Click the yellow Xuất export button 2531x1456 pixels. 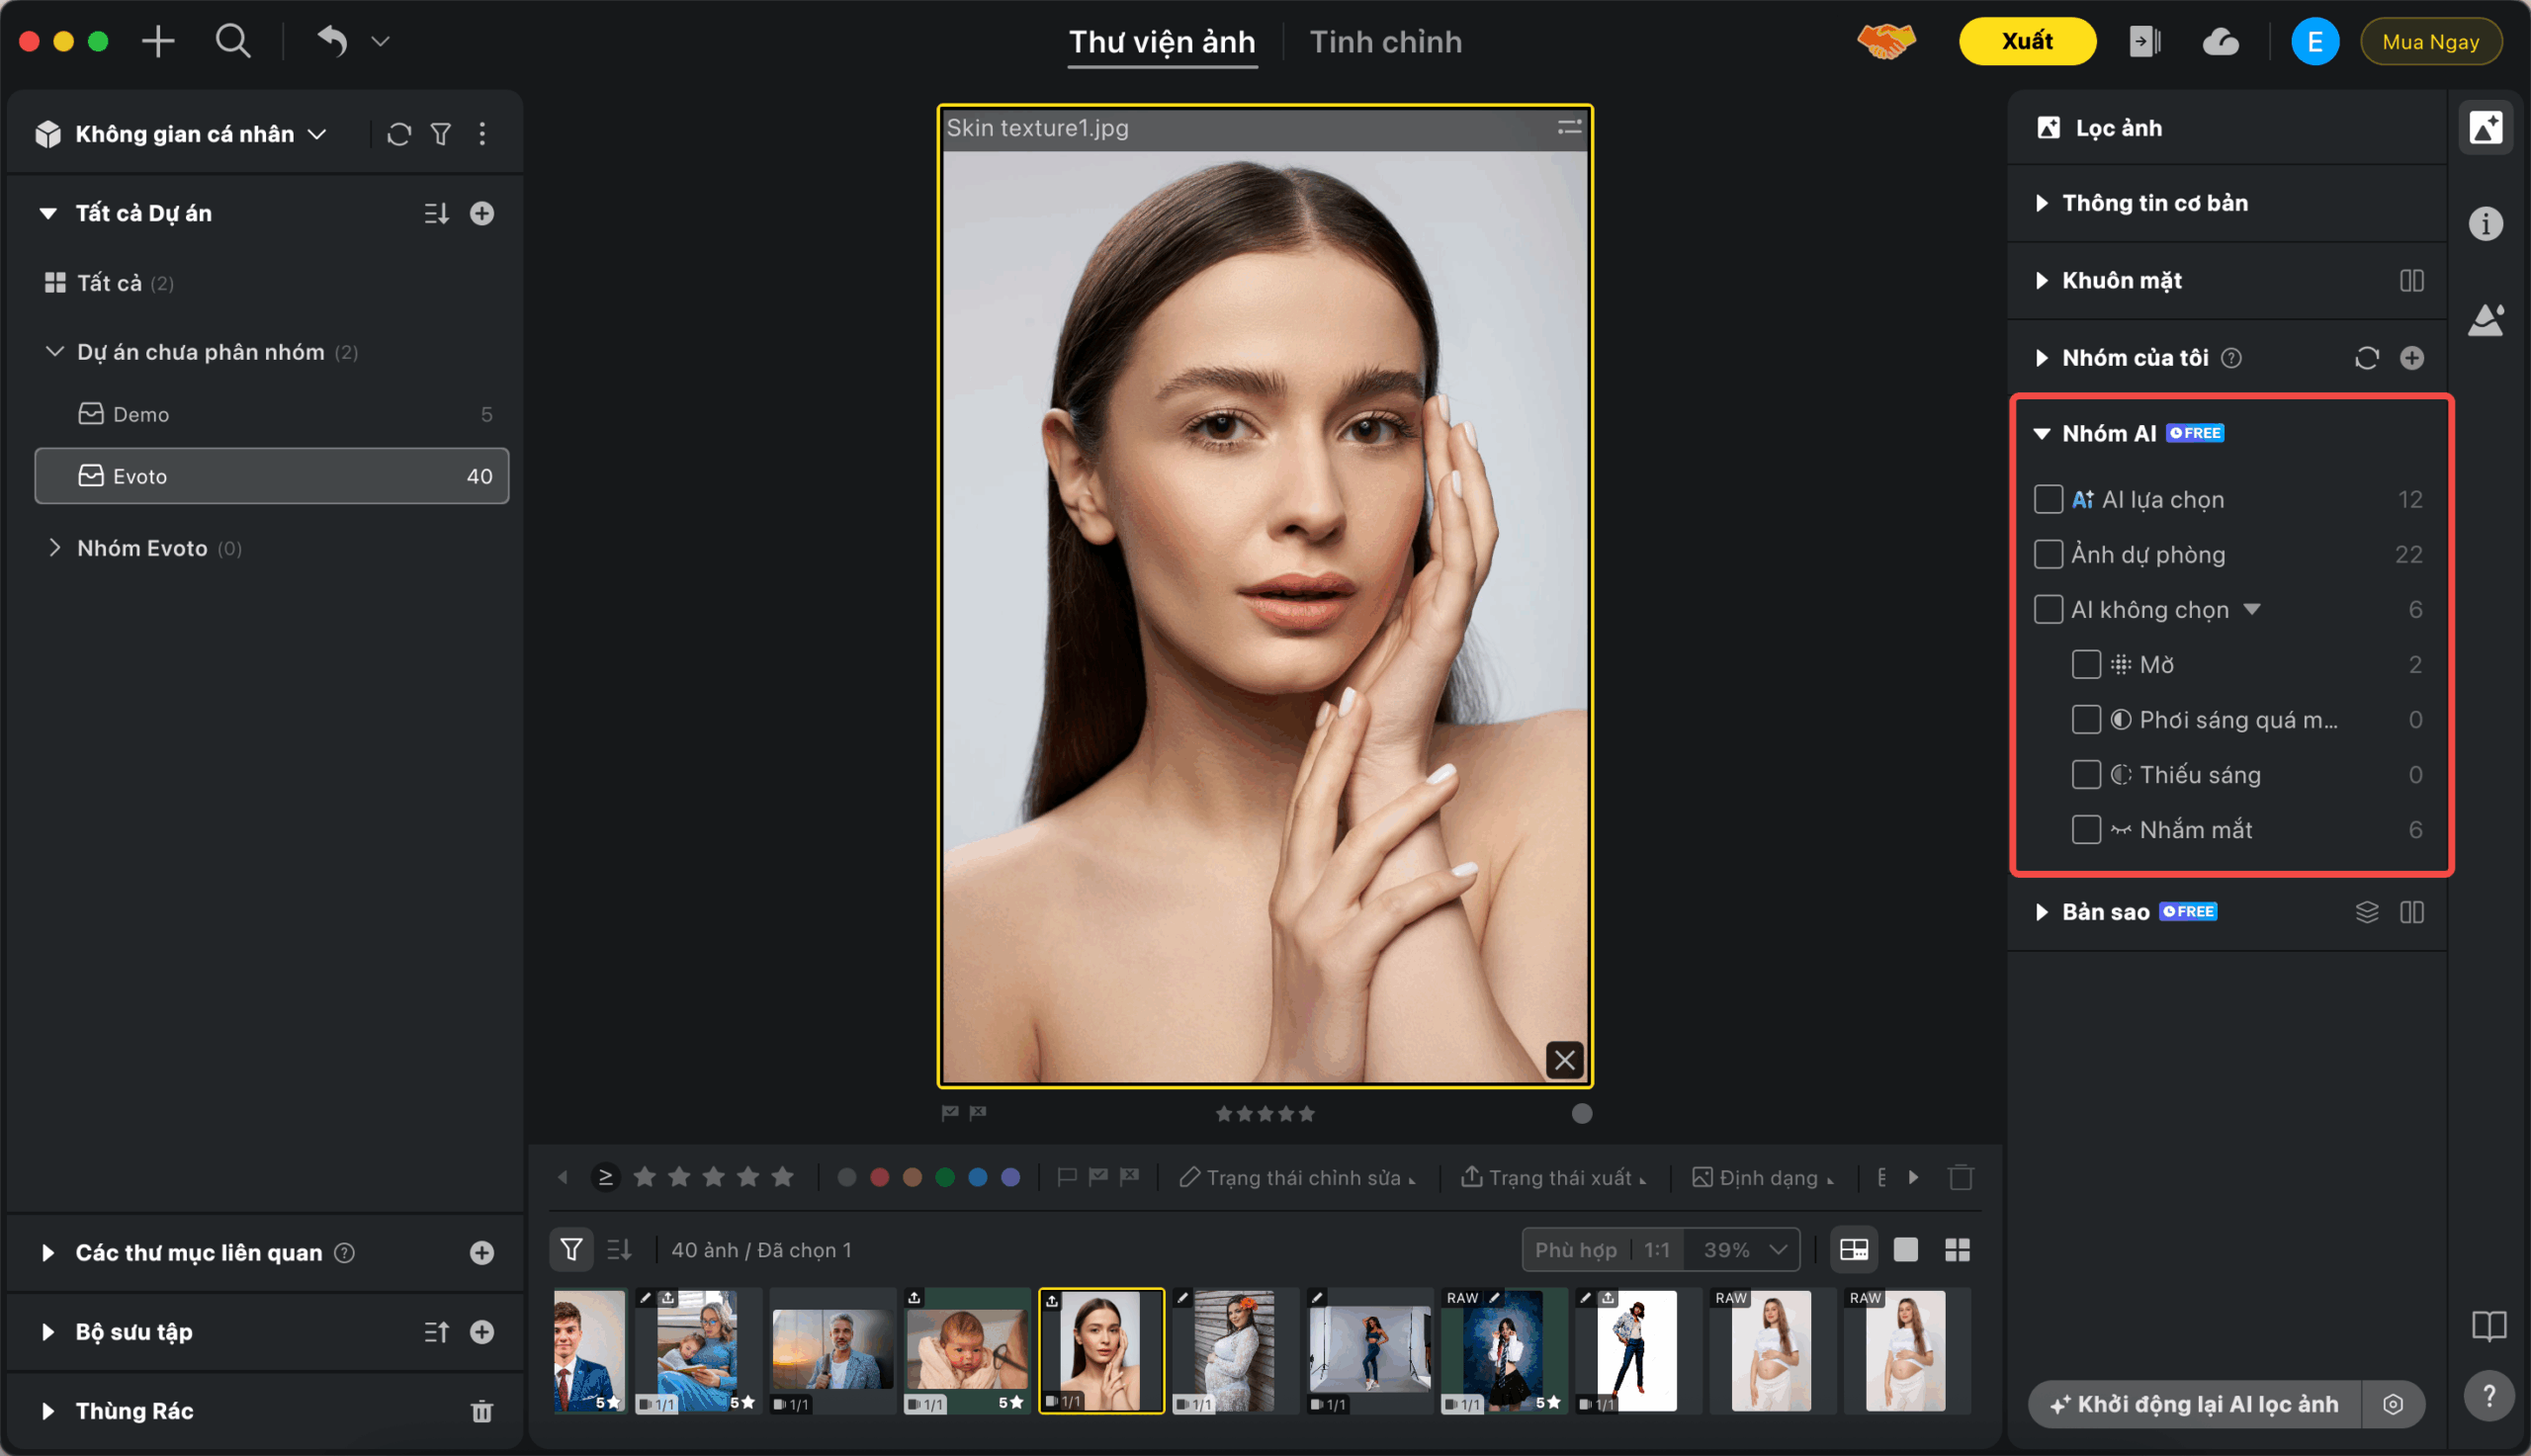[x=2027, y=42]
